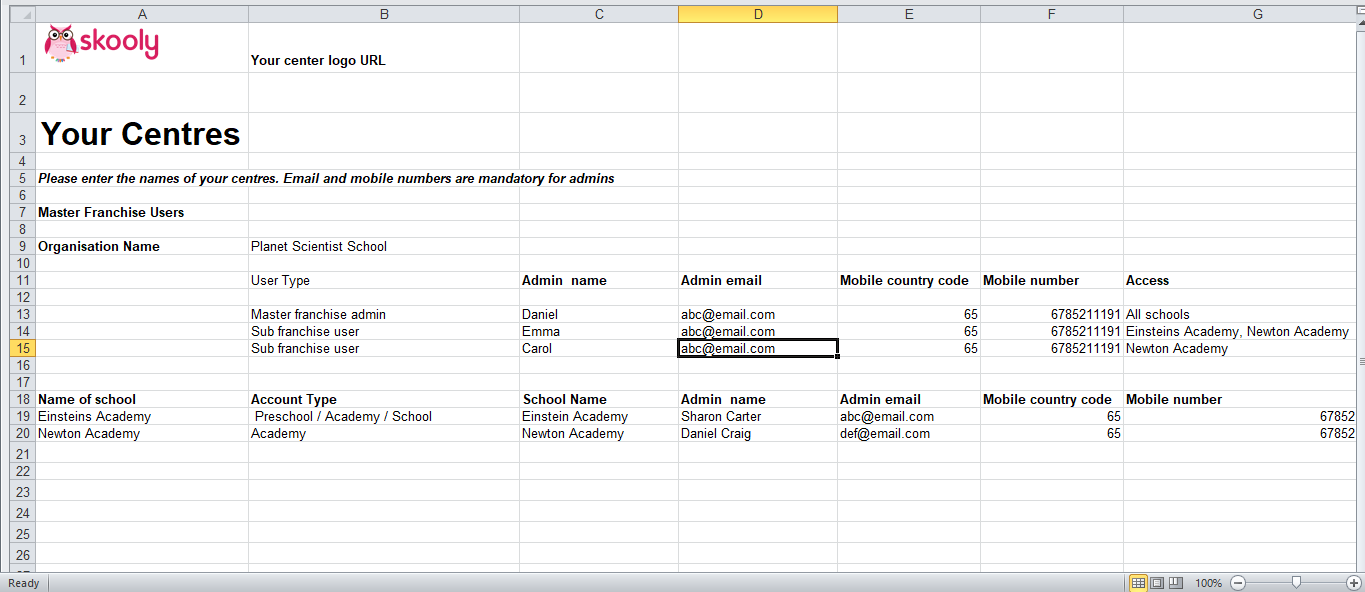Click the Select All corner box
Viewport: 1365px width, 592px height.
click(x=22, y=14)
